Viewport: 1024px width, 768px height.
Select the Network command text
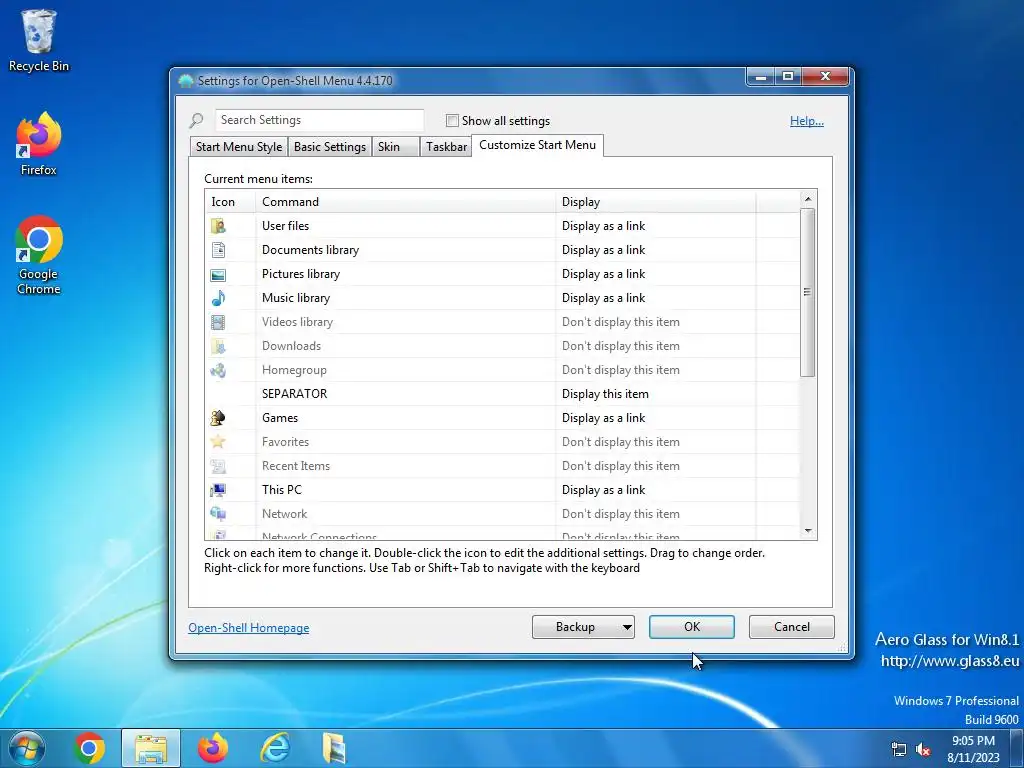pos(284,514)
